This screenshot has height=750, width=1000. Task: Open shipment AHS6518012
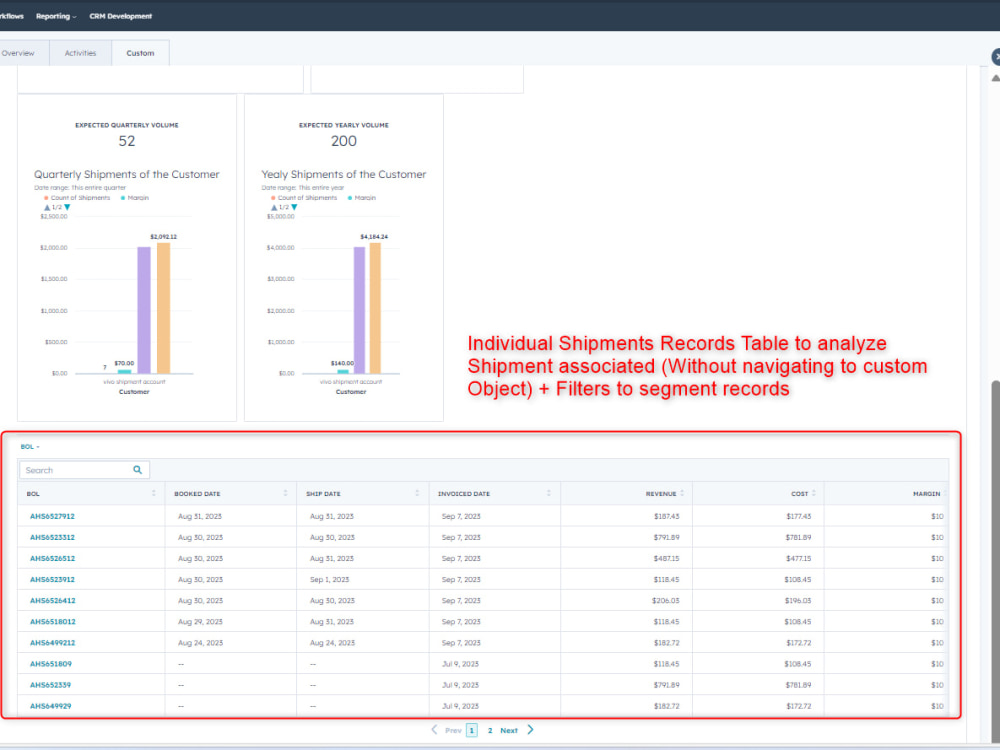[x=52, y=621]
